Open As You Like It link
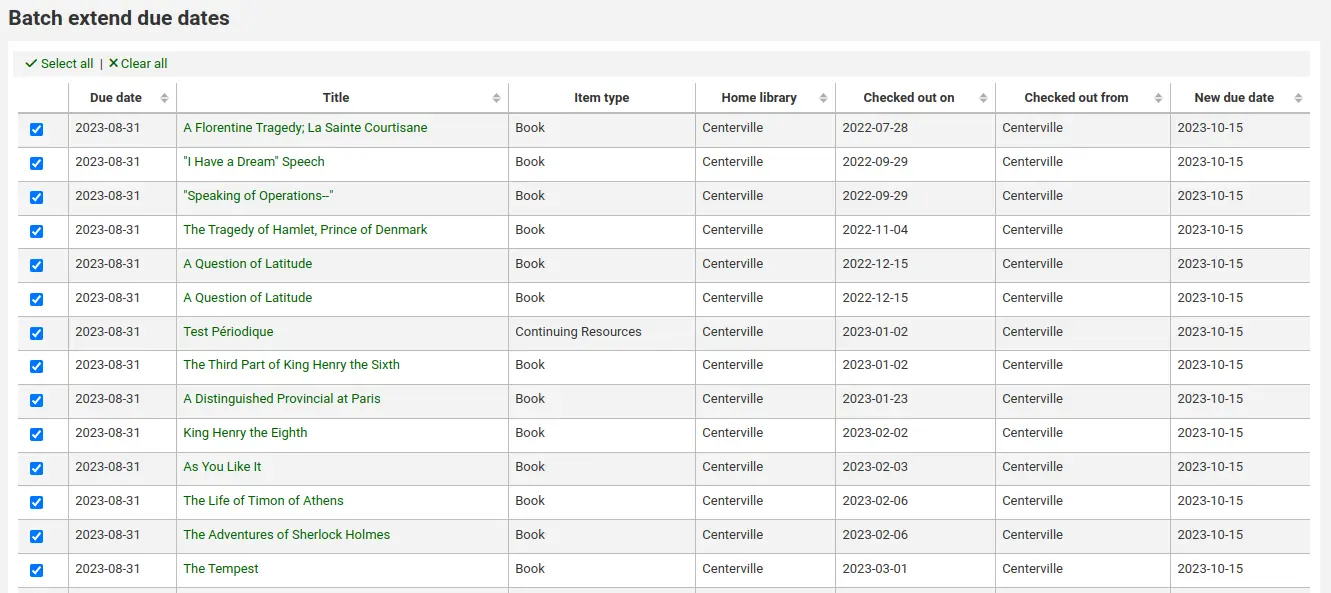The width and height of the screenshot is (1331, 593). coord(222,467)
